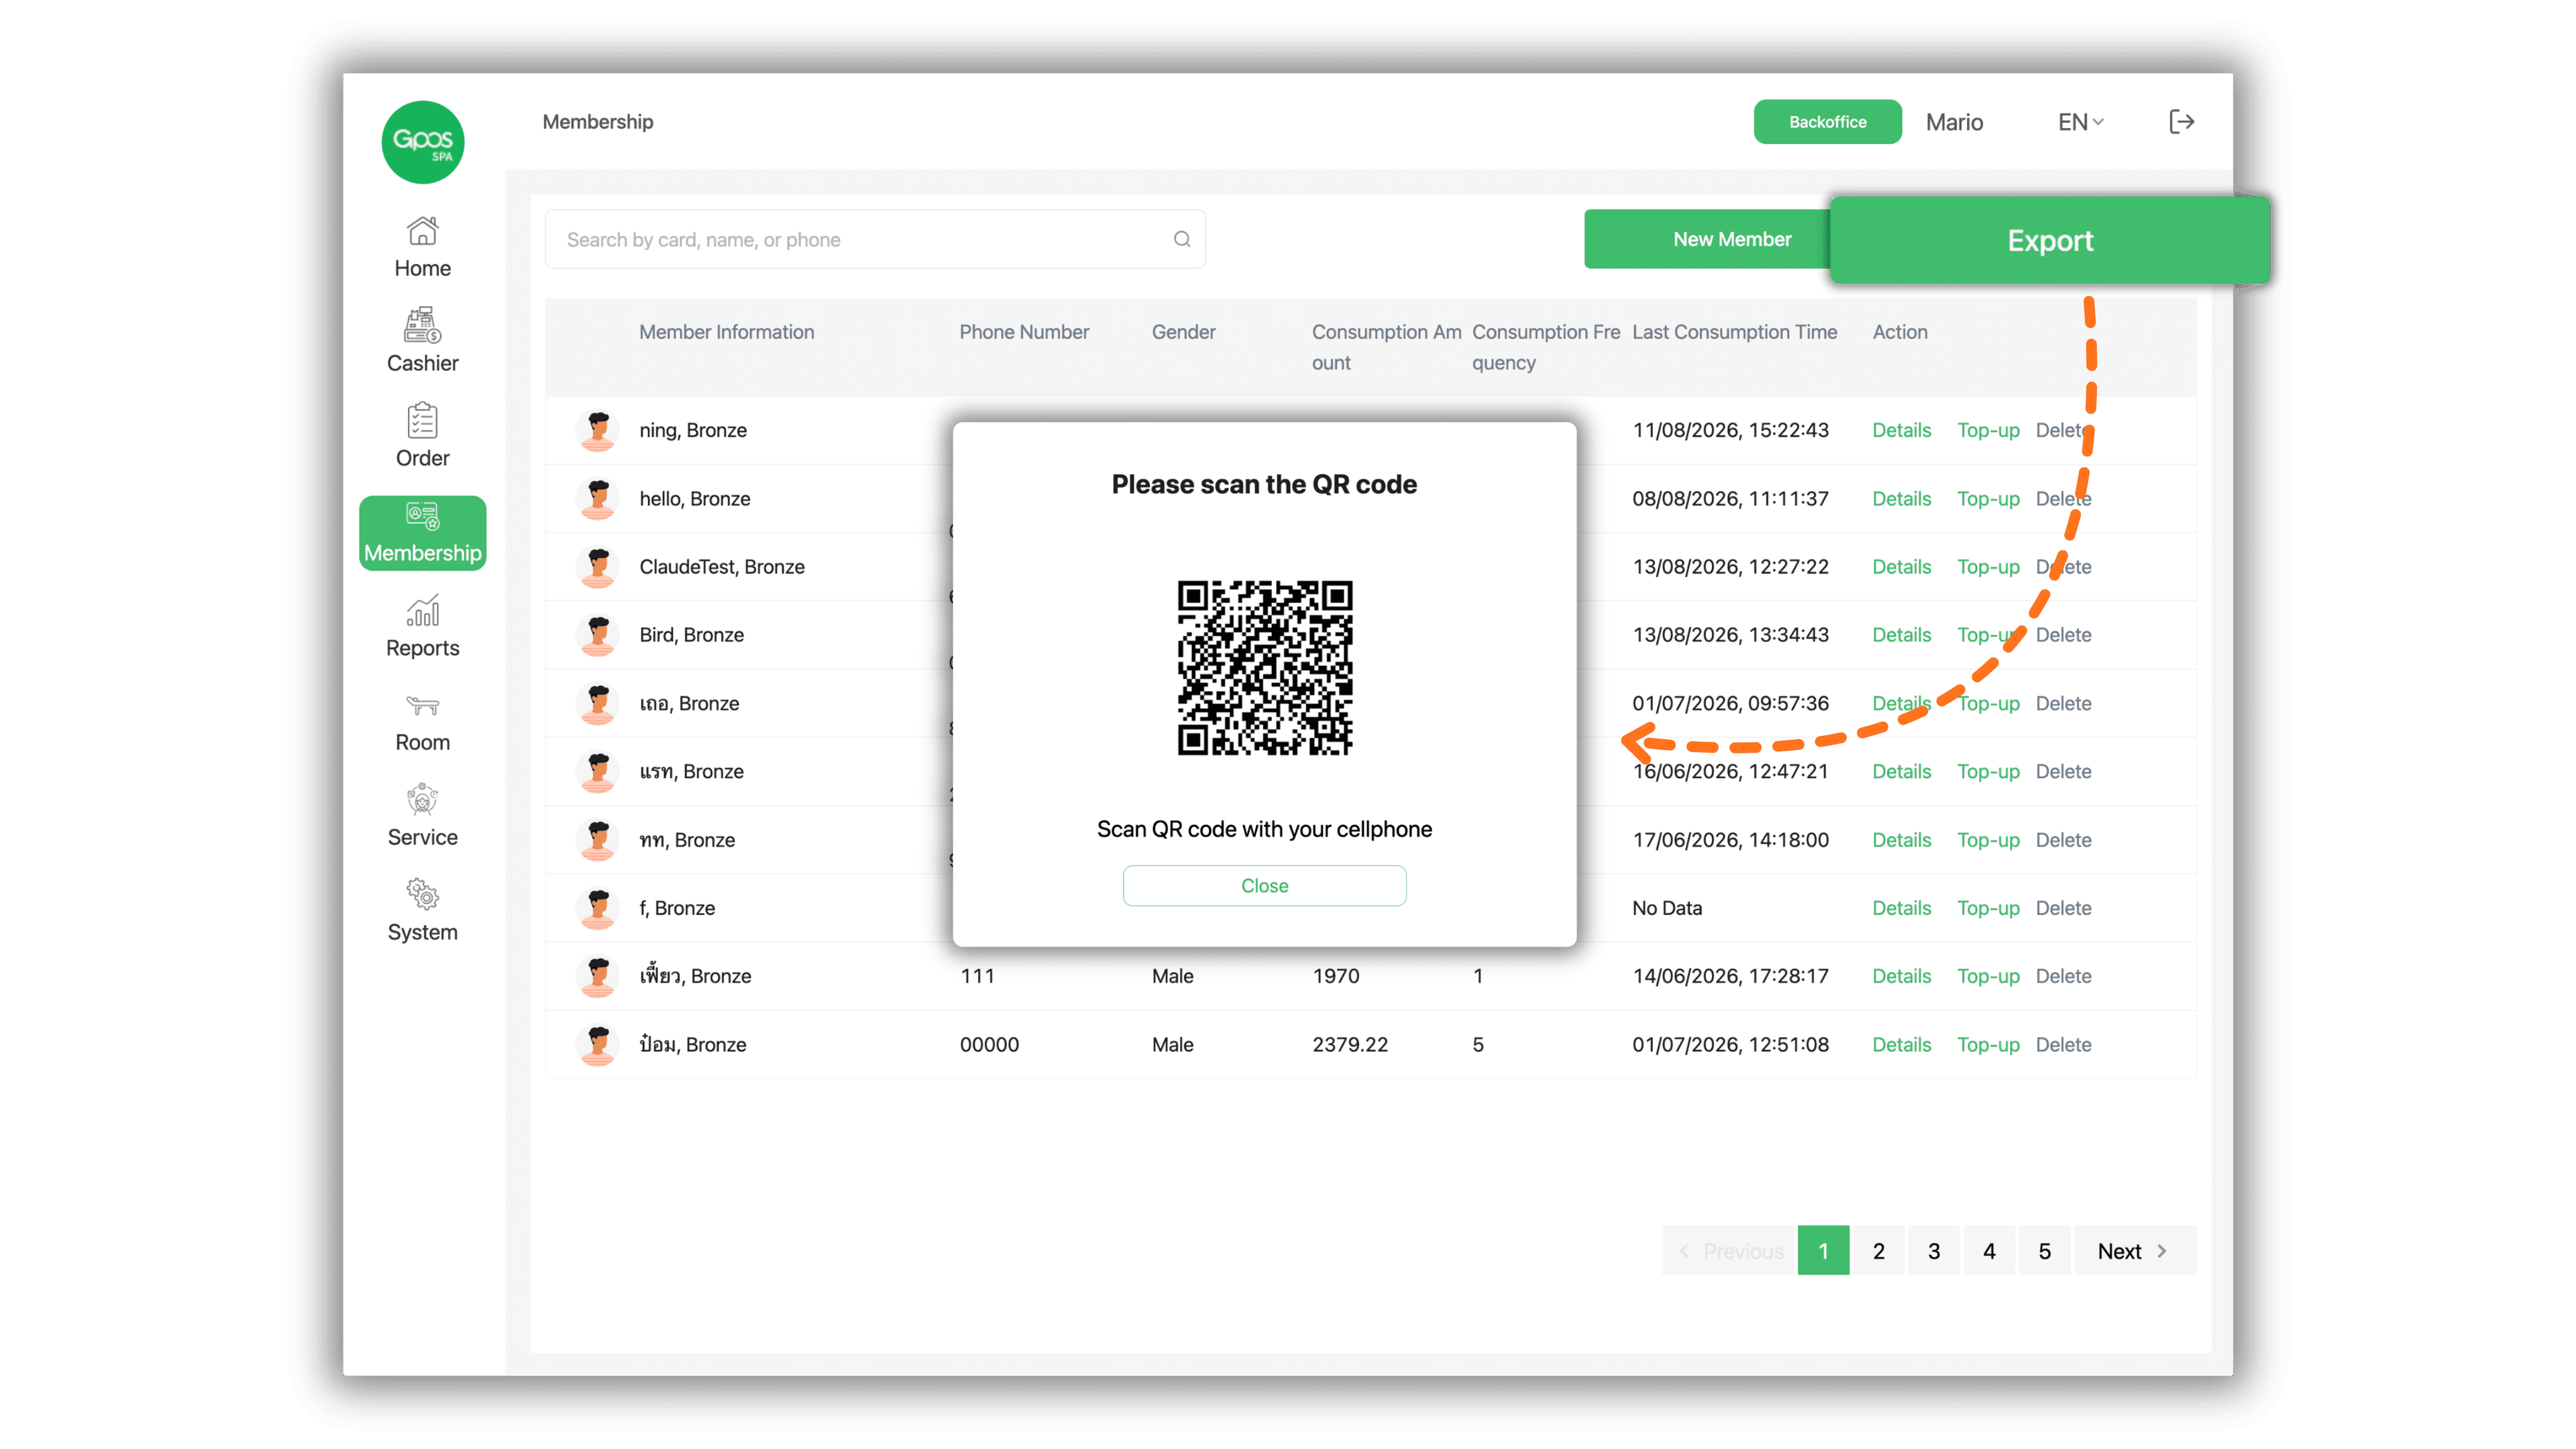2576x1449 pixels.
Task: Click the Member Information column header
Action: tap(727, 332)
